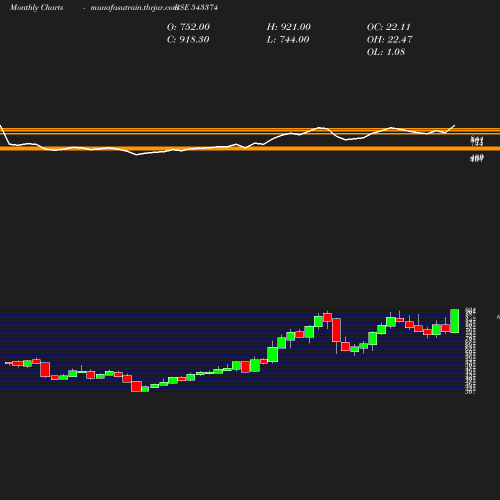Click the "Monthly Charts" title text
500x500 pixels.
(36, 8)
